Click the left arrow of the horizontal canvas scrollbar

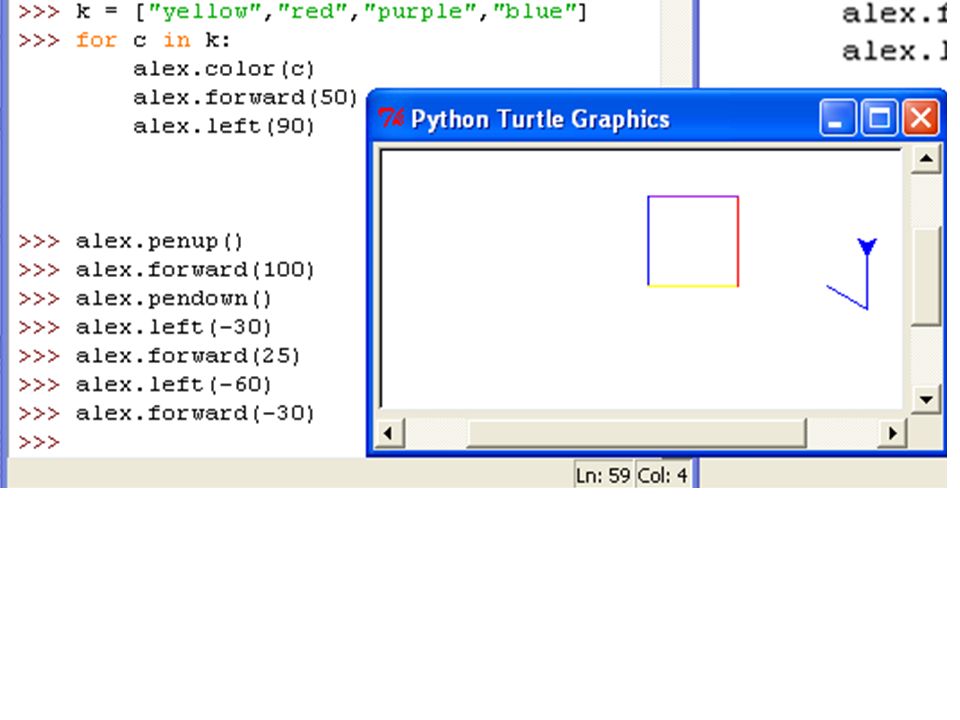tap(389, 433)
